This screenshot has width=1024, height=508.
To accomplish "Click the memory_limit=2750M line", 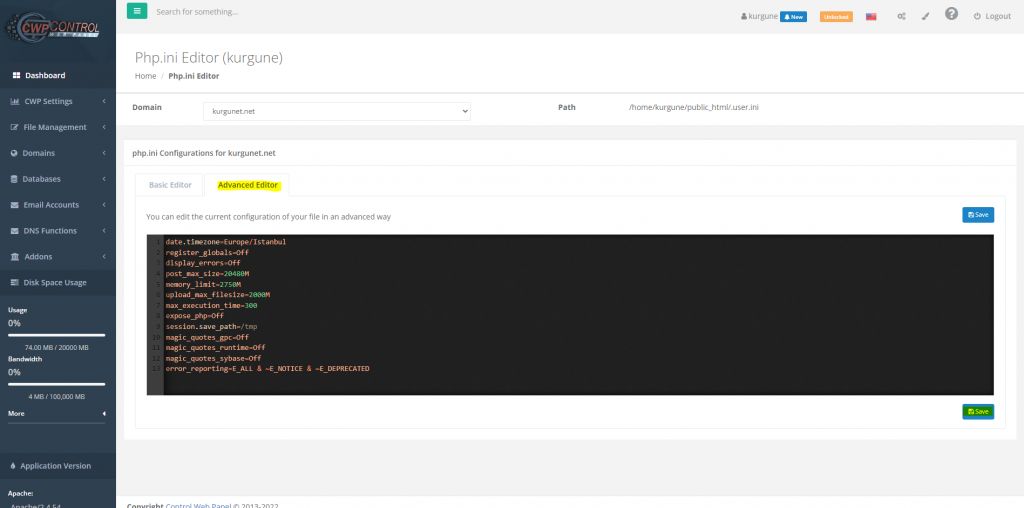I will [x=203, y=285].
